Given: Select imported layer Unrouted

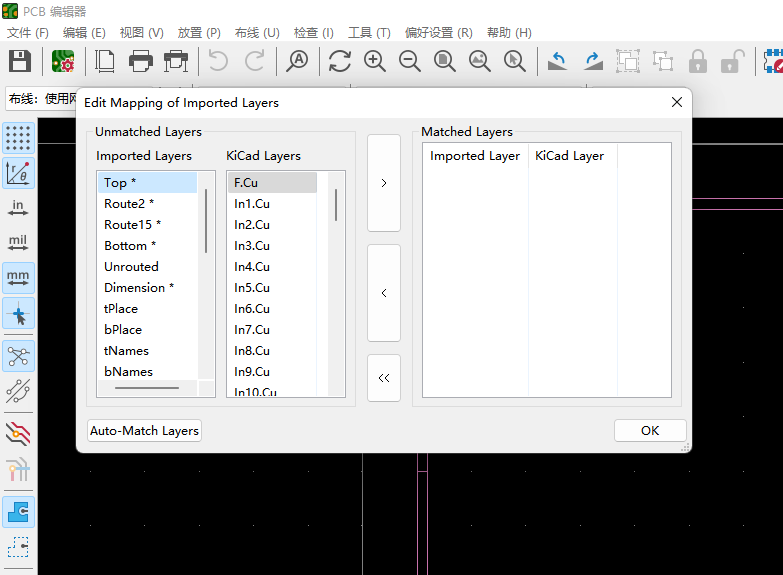Looking at the screenshot, I should click(147, 267).
